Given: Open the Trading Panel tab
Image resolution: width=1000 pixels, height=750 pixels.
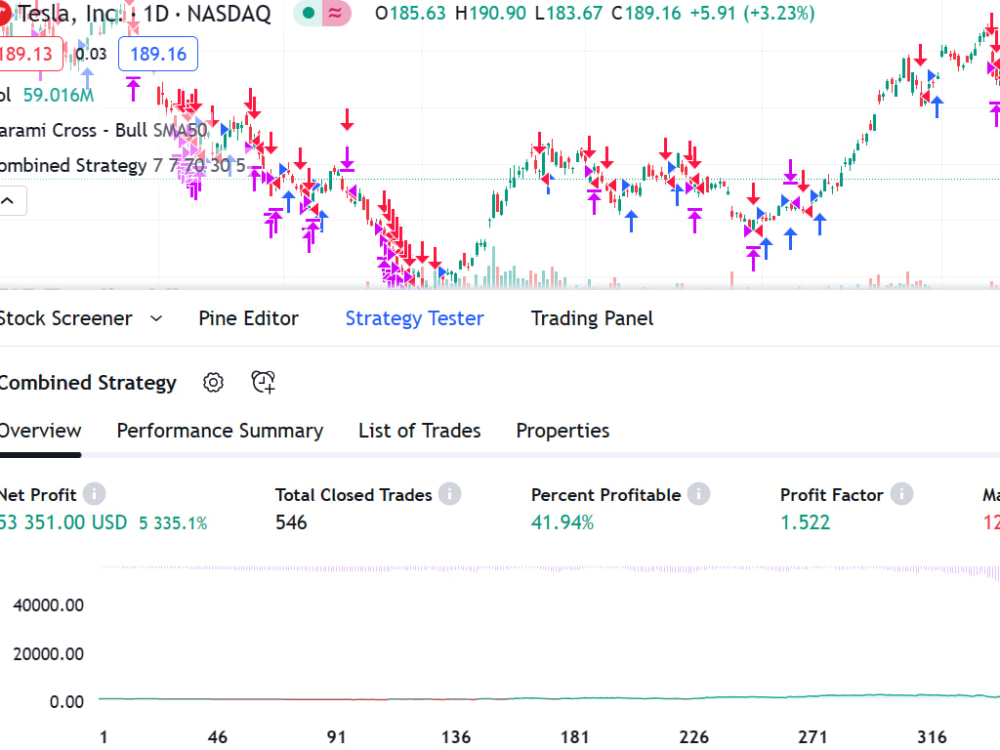Looking at the screenshot, I should (x=591, y=318).
